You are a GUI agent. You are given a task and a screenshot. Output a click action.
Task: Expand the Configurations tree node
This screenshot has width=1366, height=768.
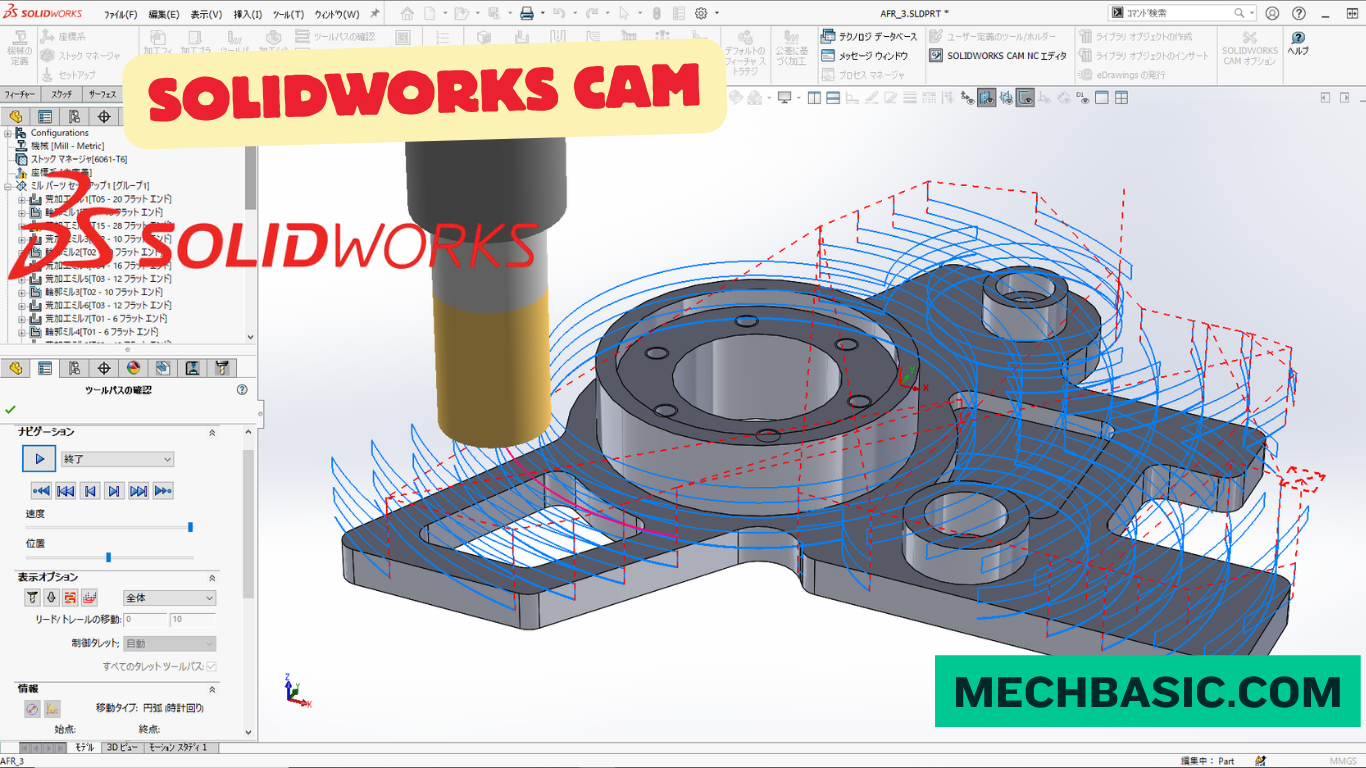tap(8, 133)
